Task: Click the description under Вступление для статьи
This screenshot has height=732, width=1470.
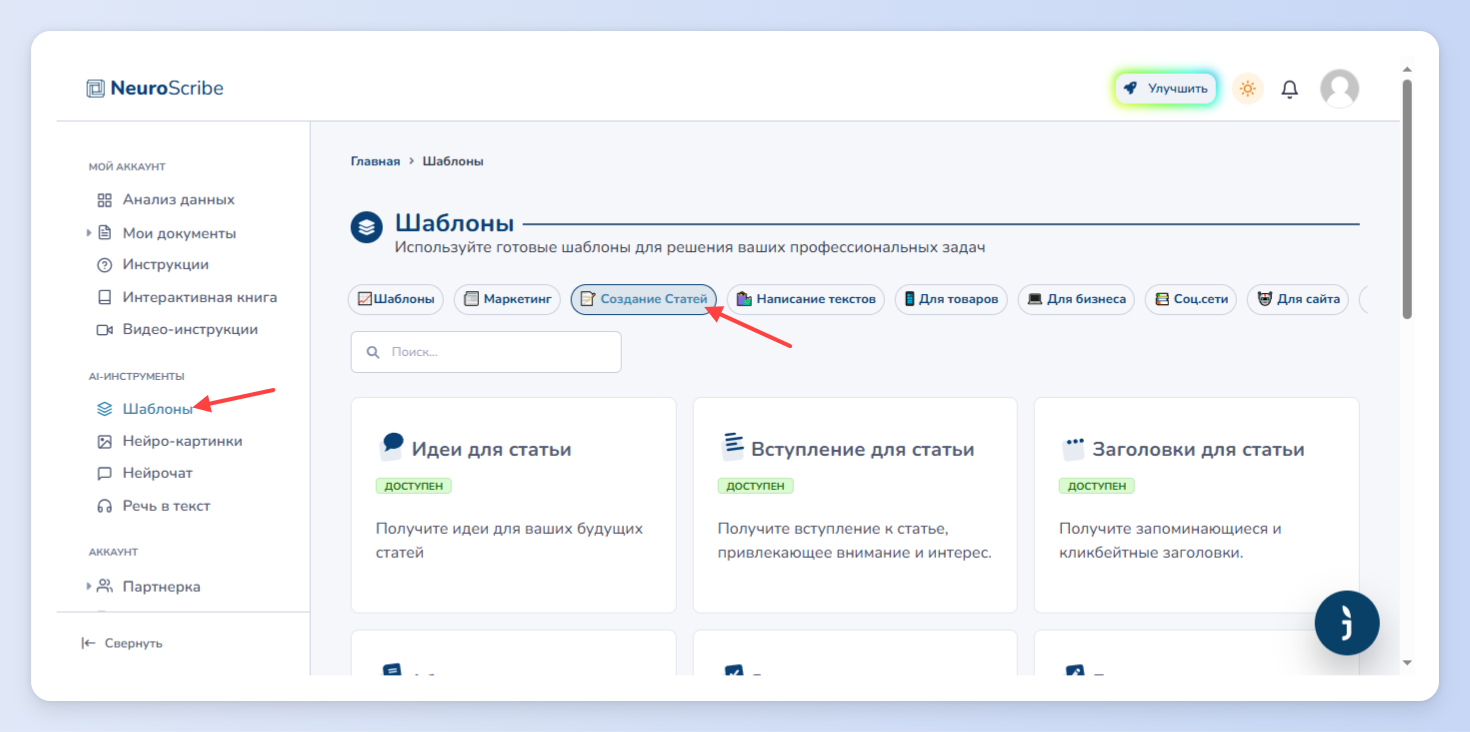Action: tap(855, 540)
